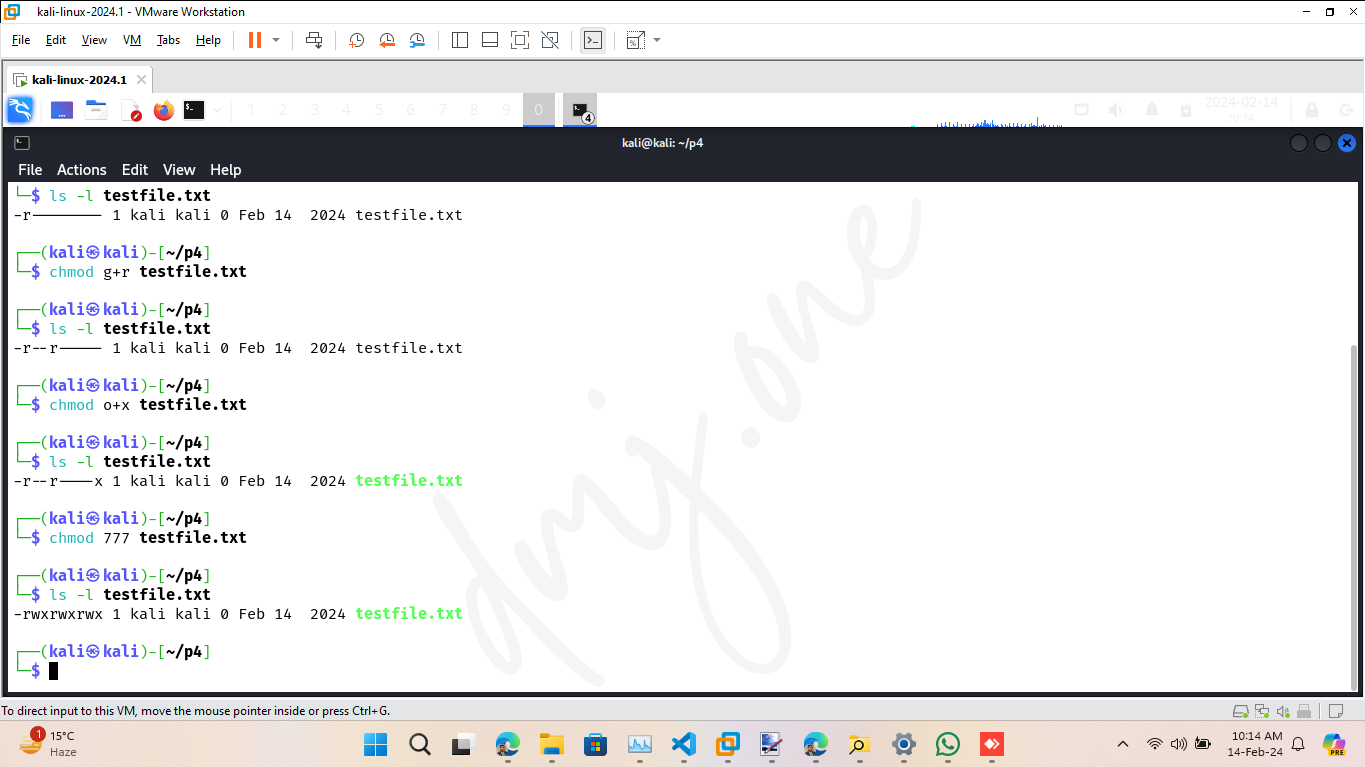Select the kali-linux-2024.1 VM tab
Viewport: 1365px width, 767px height.
point(79,80)
